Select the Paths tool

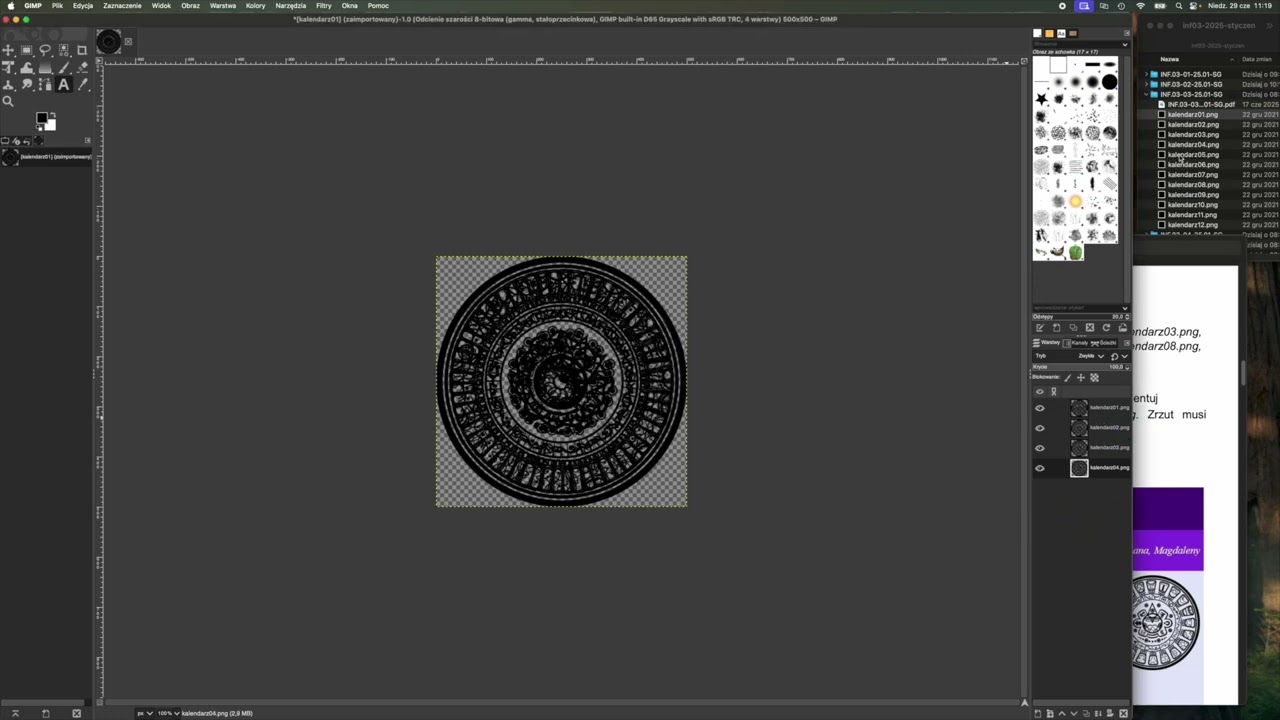click(45, 85)
